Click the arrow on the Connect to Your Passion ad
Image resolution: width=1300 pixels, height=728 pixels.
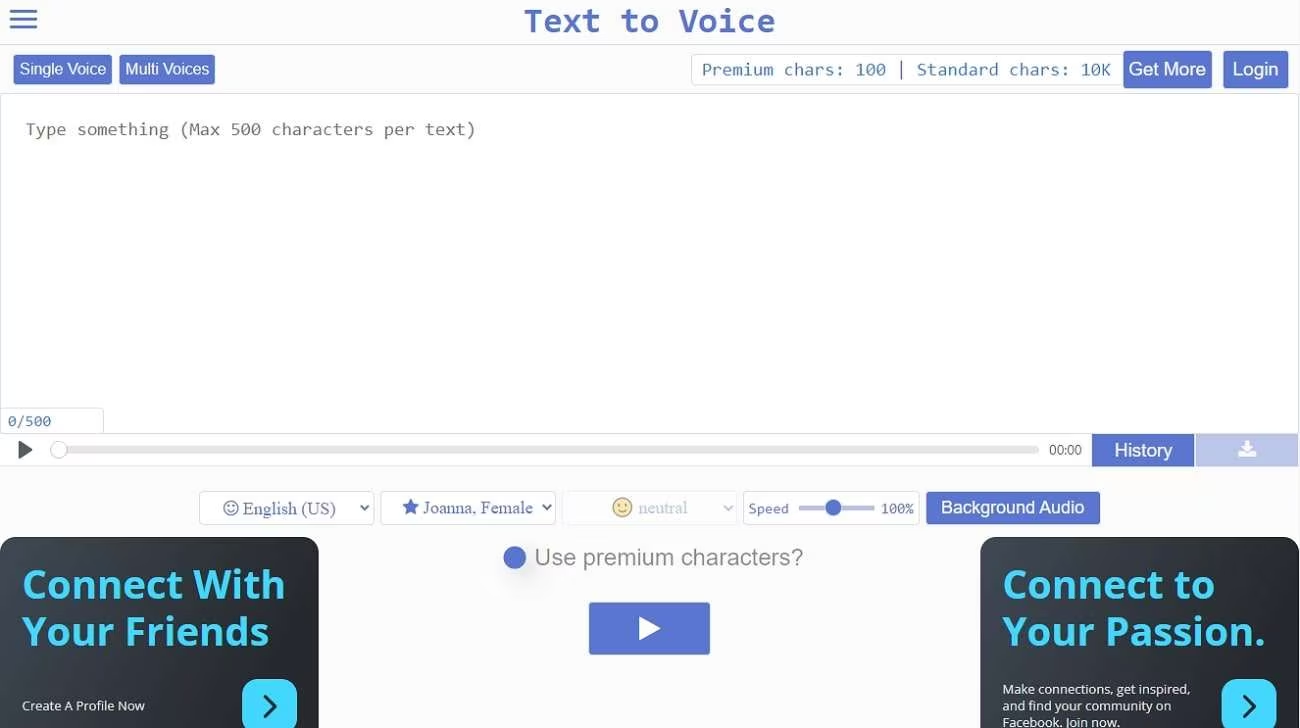1248,704
